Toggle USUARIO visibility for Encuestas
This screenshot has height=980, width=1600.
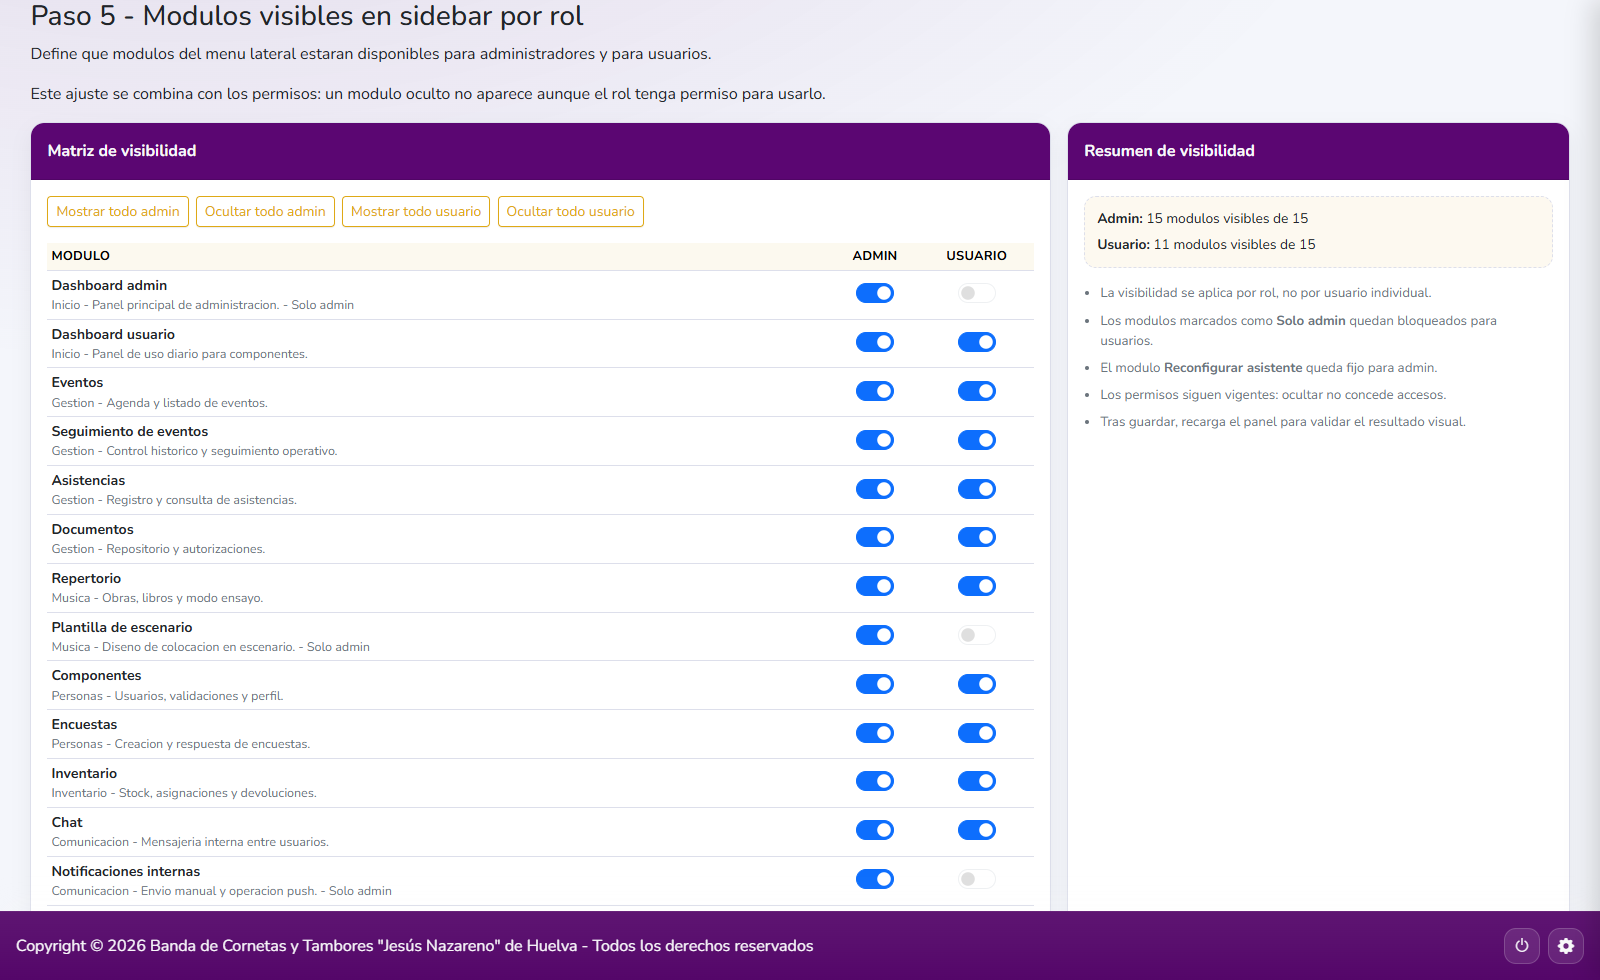click(x=976, y=733)
